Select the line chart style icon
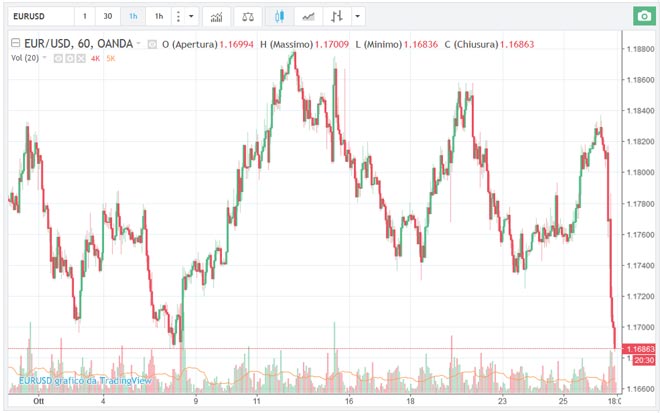660x413 pixels. tap(309, 17)
